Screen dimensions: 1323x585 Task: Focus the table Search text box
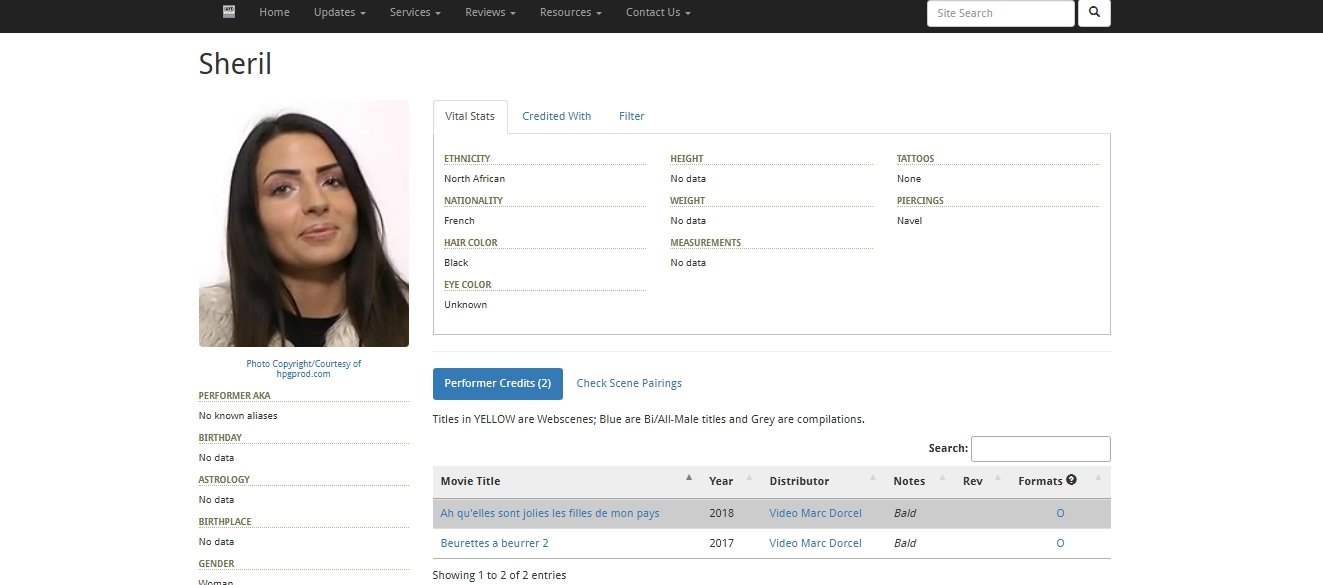[x=1040, y=449]
